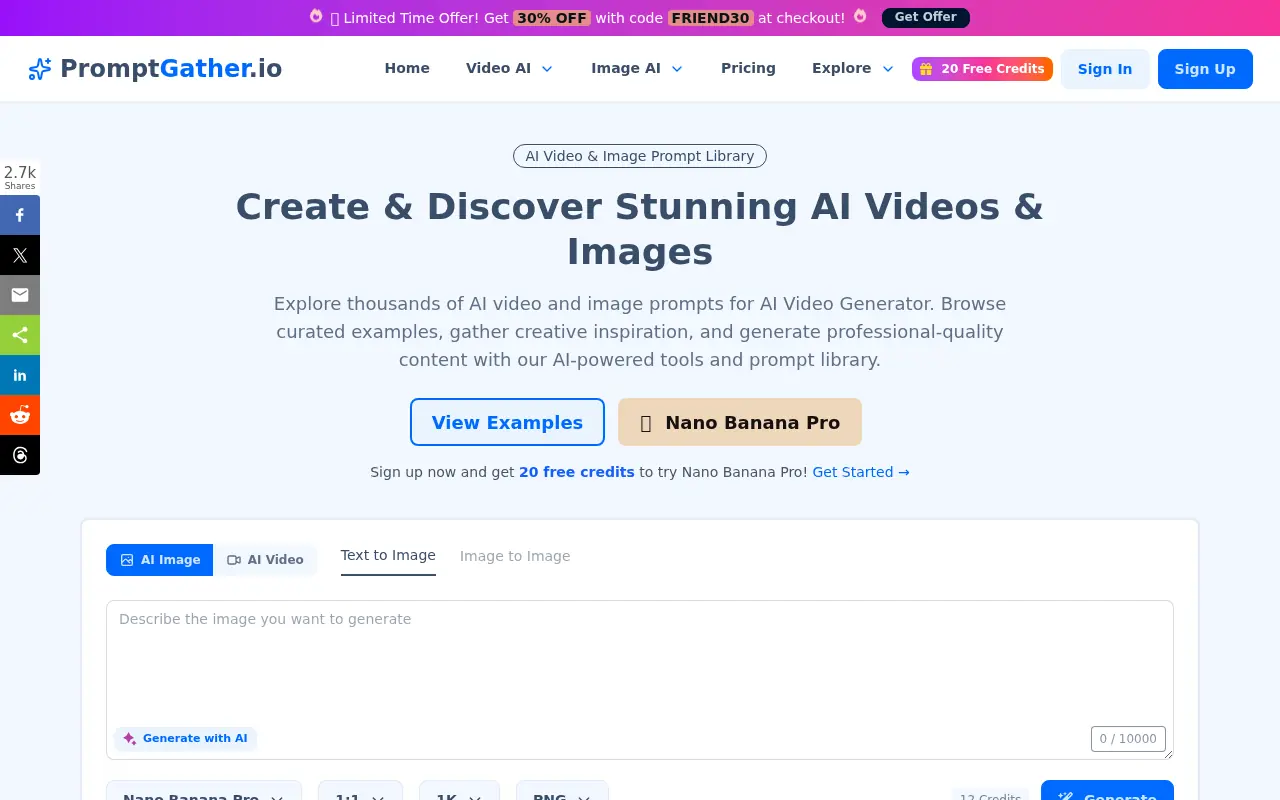Expand the Explore navigation dropdown
Image resolution: width=1280 pixels, height=800 pixels.
pos(851,68)
